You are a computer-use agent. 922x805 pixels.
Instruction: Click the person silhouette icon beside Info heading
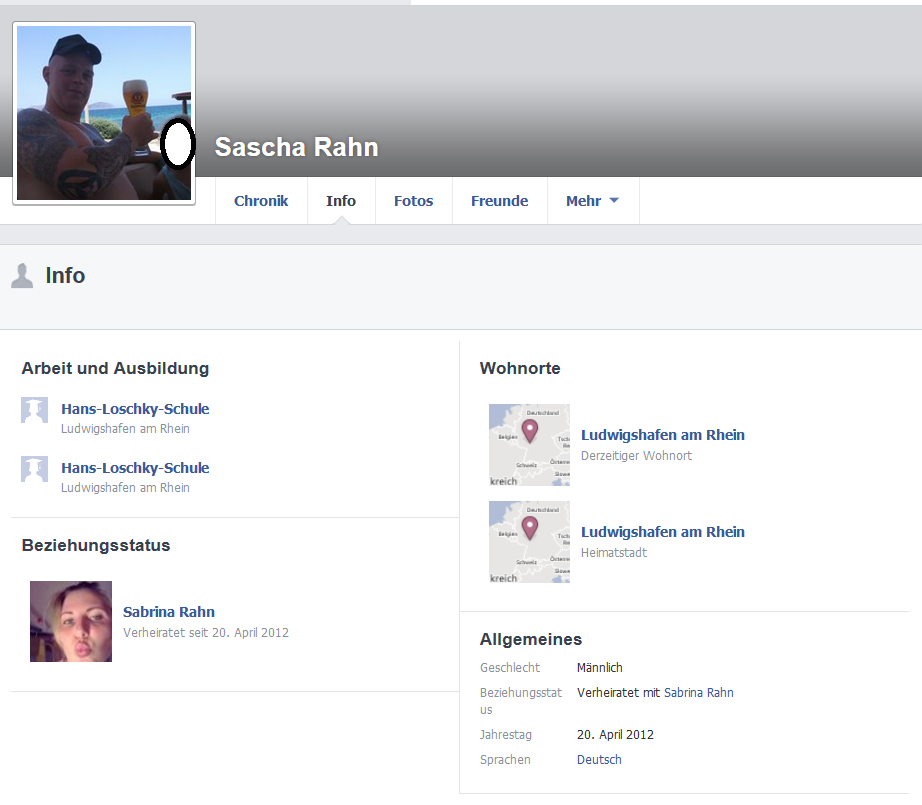(x=22, y=276)
